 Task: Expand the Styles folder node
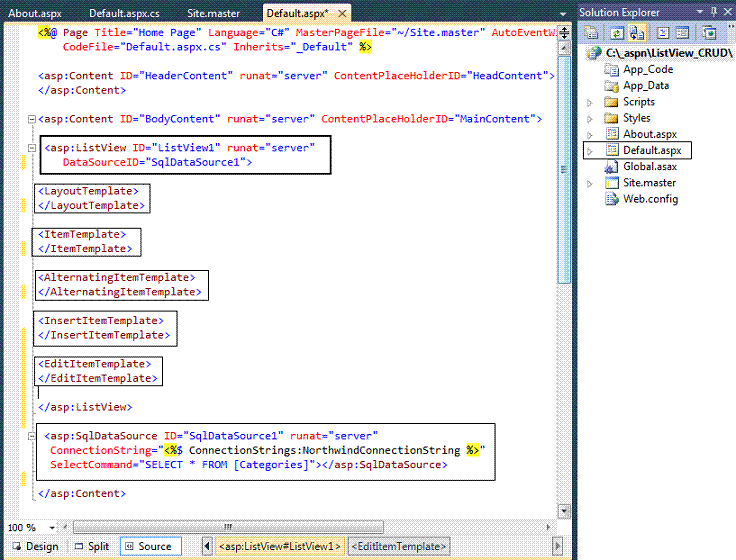(590, 119)
